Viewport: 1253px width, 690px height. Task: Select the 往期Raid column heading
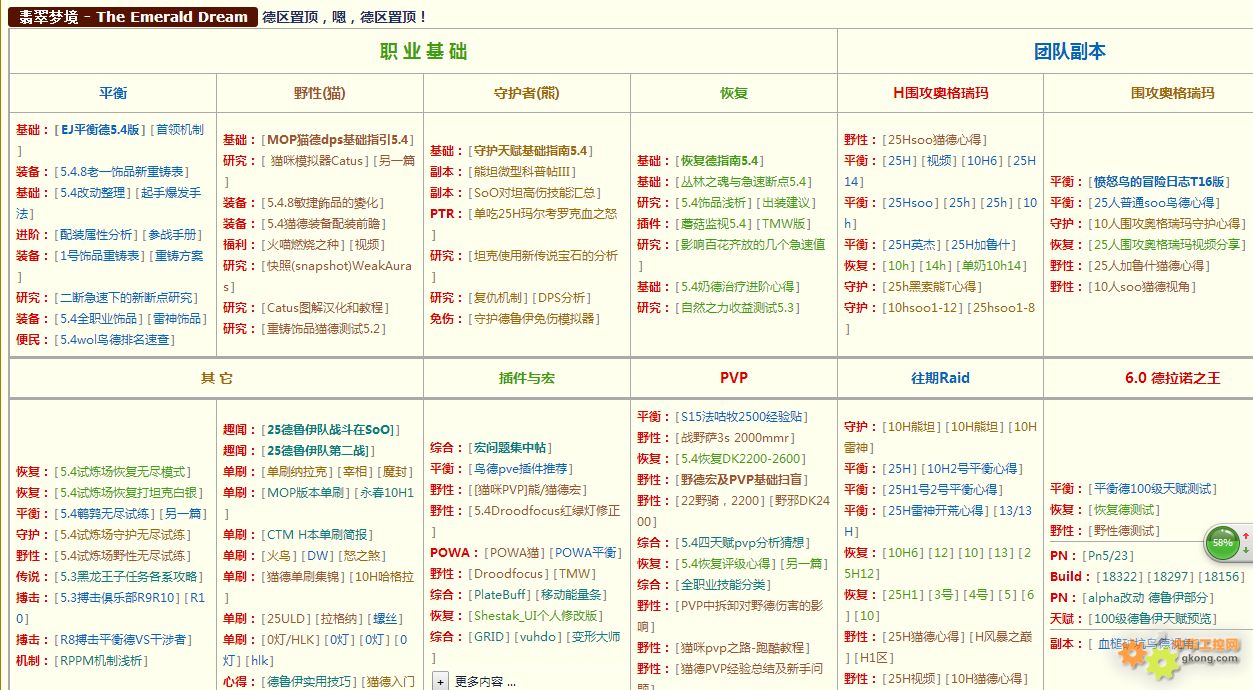pyautogui.click(x=940, y=378)
